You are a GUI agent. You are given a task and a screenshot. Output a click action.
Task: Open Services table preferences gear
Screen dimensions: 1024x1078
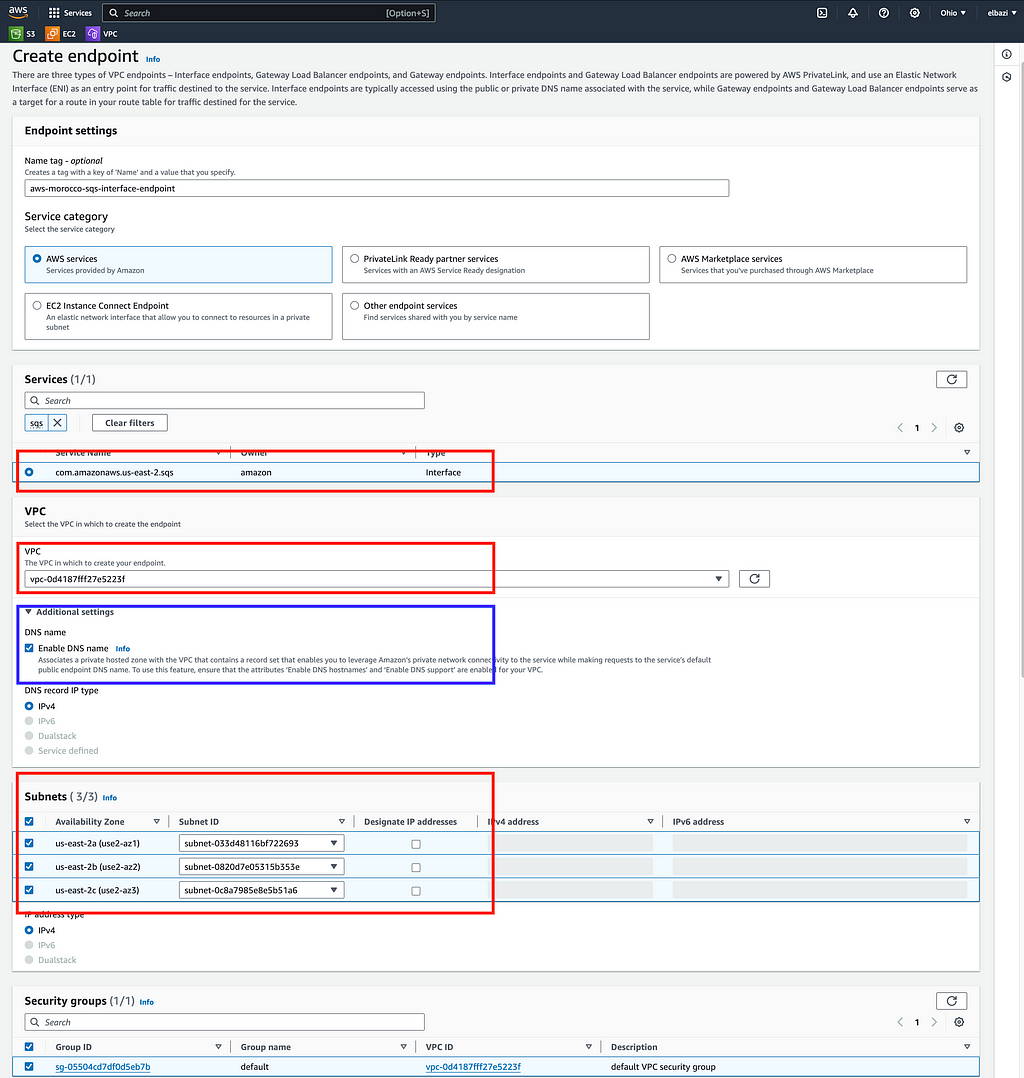pyautogui.click(x=959, y=428)
